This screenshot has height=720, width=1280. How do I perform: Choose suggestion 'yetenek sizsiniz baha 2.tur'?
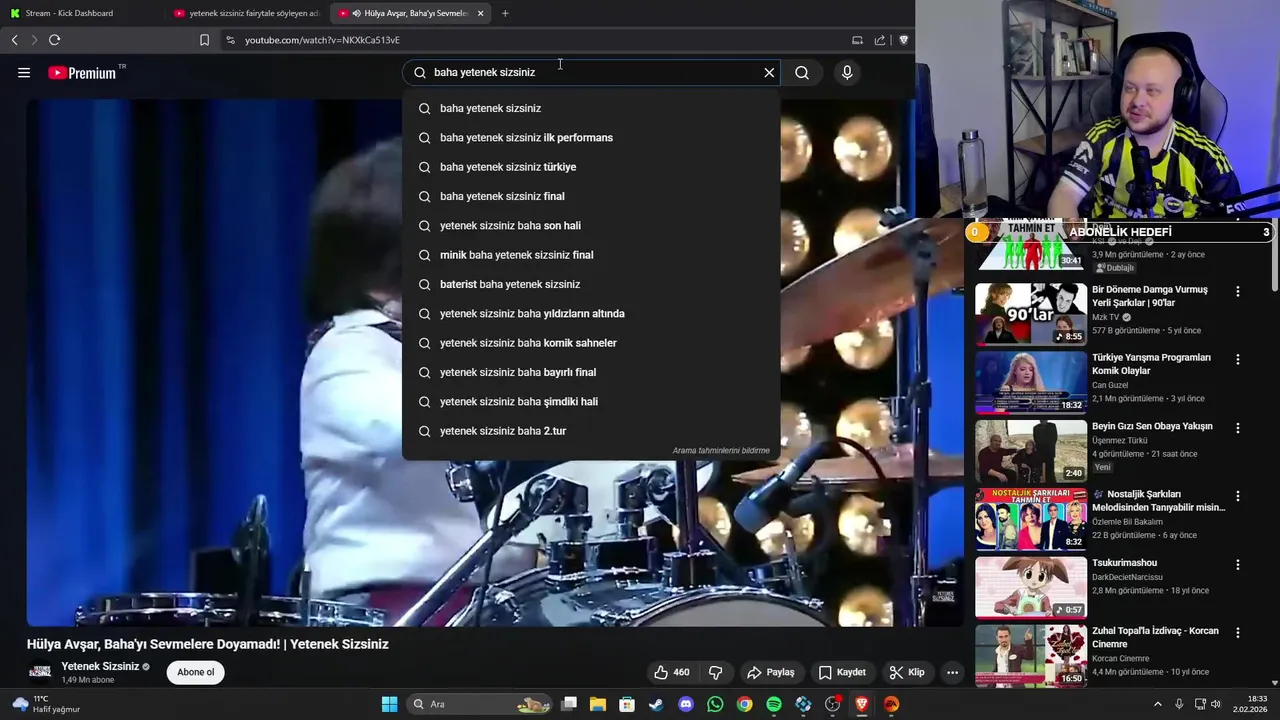pyautogui.click(x=591, y=431)
